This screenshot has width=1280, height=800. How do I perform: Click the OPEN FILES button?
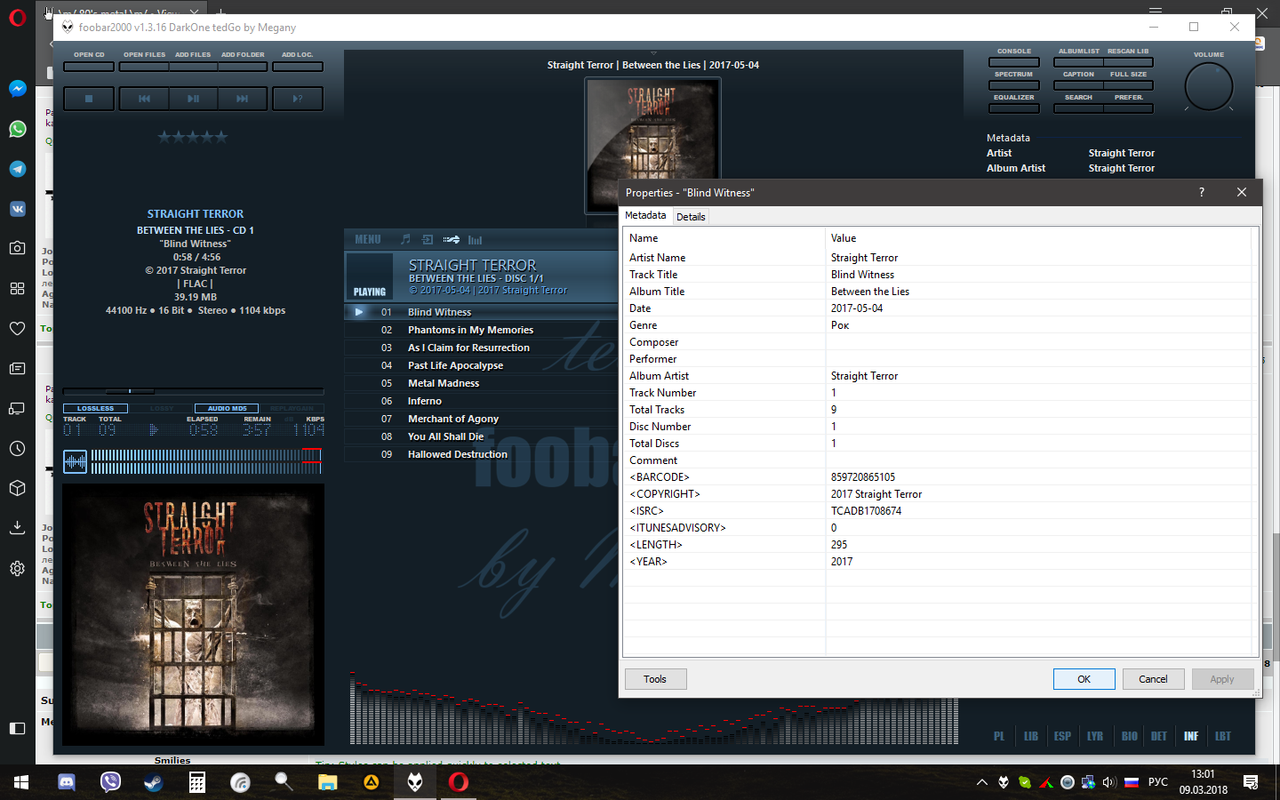pyautogui.click(x=144, y=67)
